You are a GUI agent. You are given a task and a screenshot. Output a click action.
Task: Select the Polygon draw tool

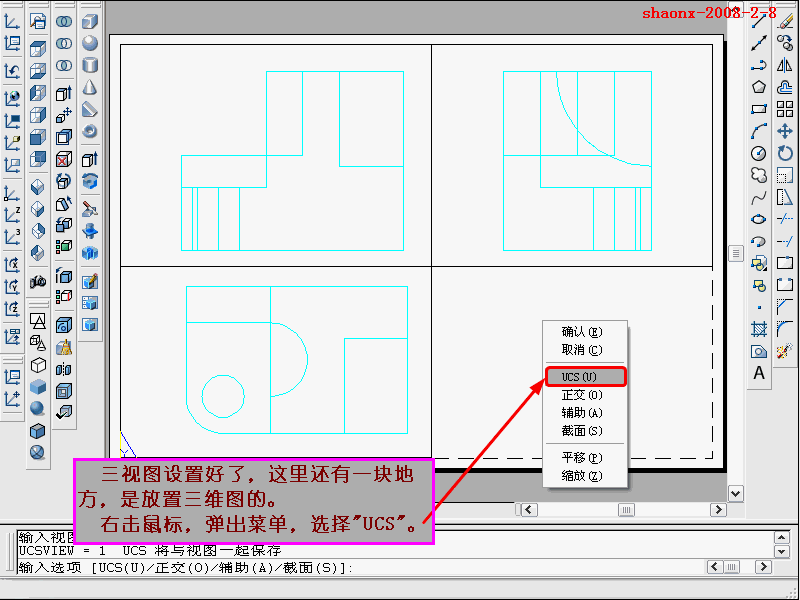click(759, 87)
